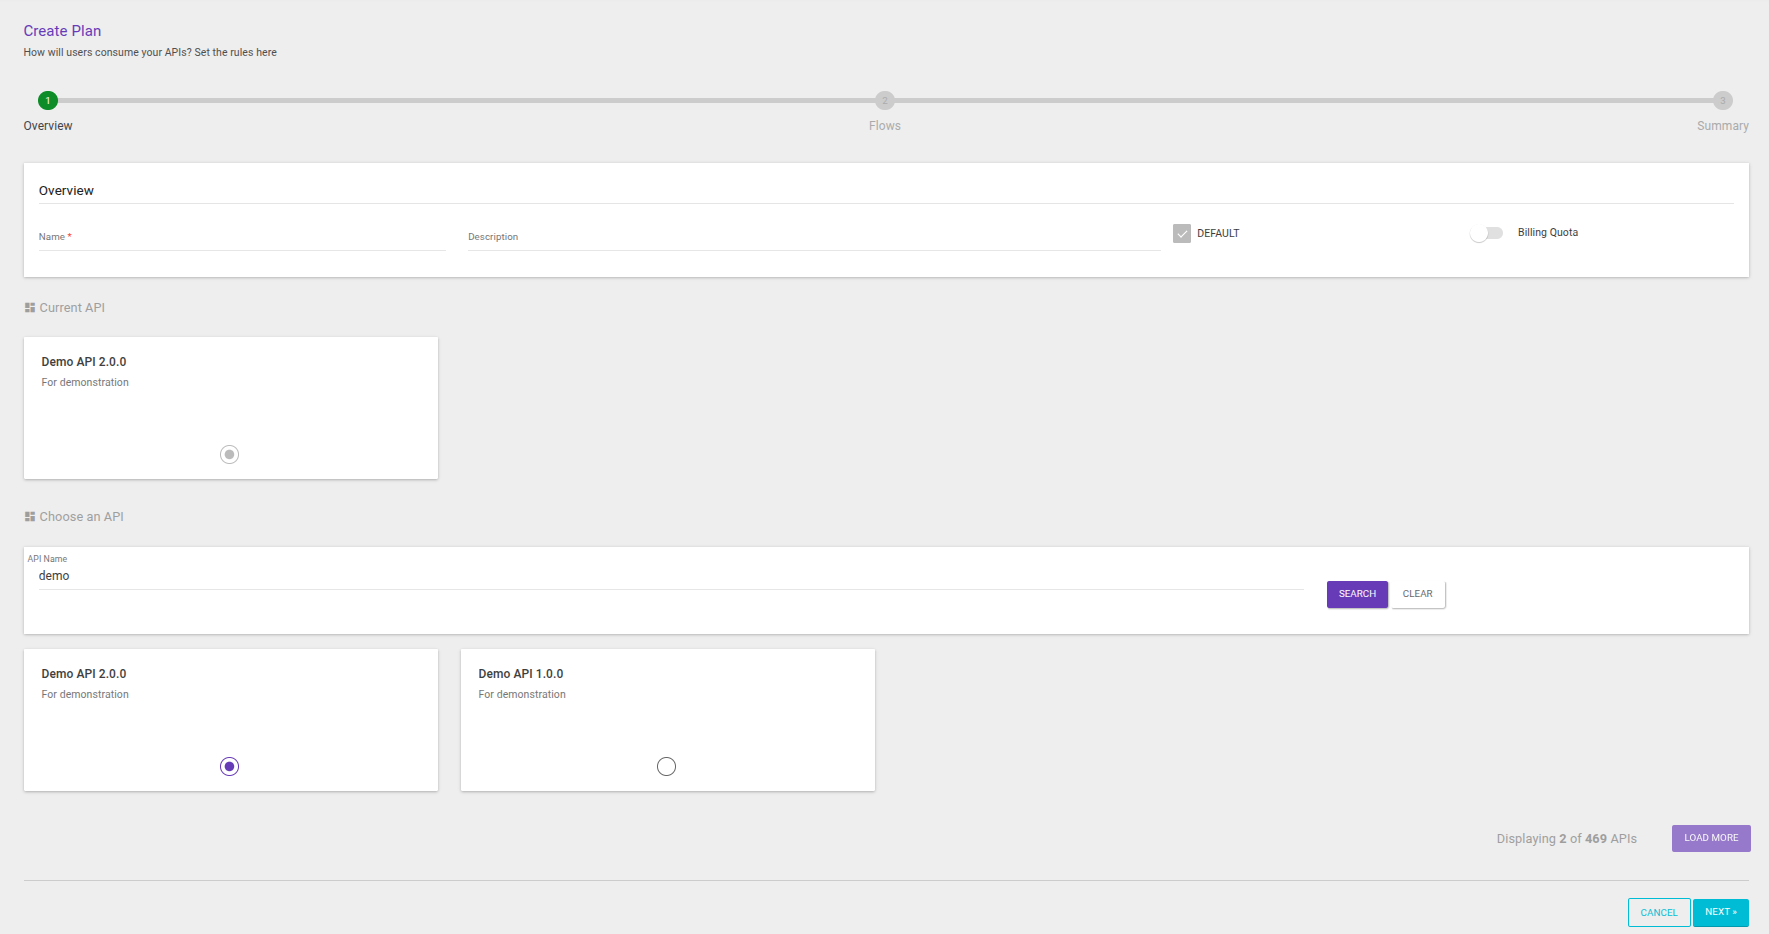Focus the plan Name field
The width and height of the screenshot is (1769, 934).
coord(242,238)
